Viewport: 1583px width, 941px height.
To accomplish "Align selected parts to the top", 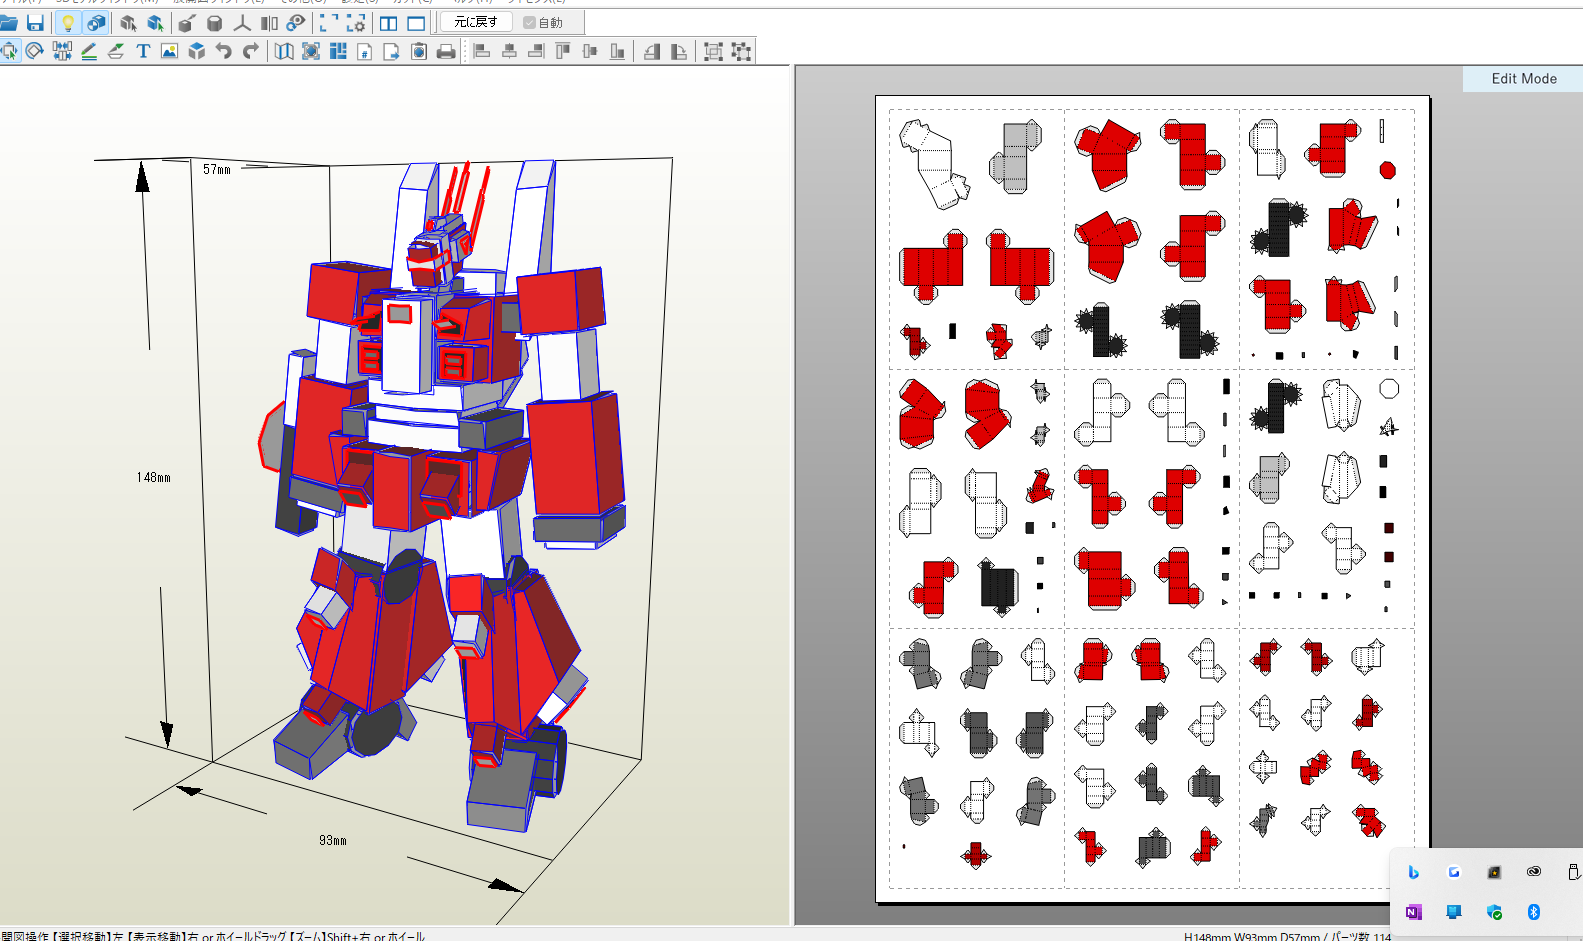I will (563, 51).
